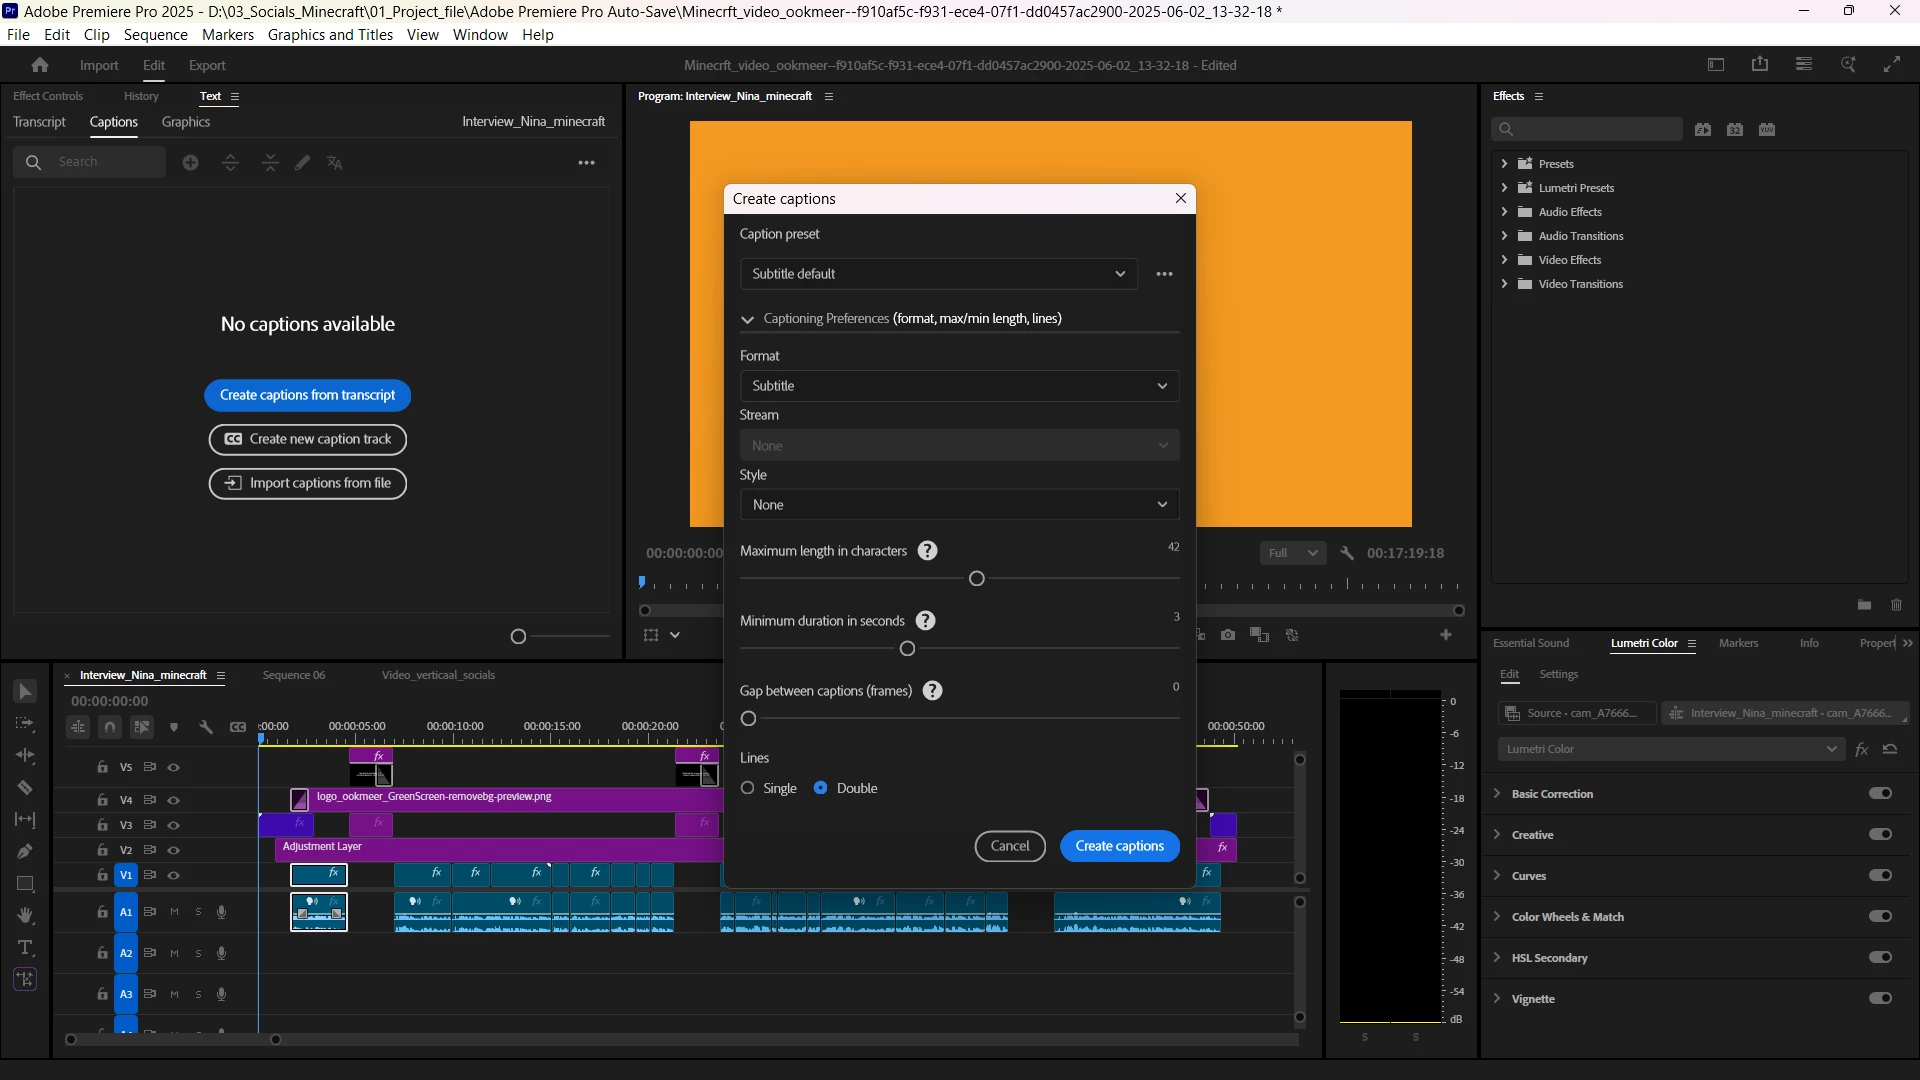Click Maximum length help question mark

[927, 551]
